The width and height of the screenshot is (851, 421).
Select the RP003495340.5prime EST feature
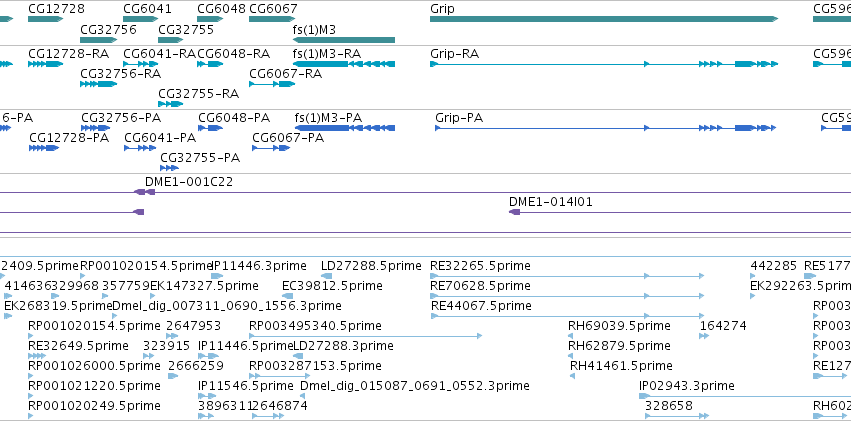click(x=365, y=336)
